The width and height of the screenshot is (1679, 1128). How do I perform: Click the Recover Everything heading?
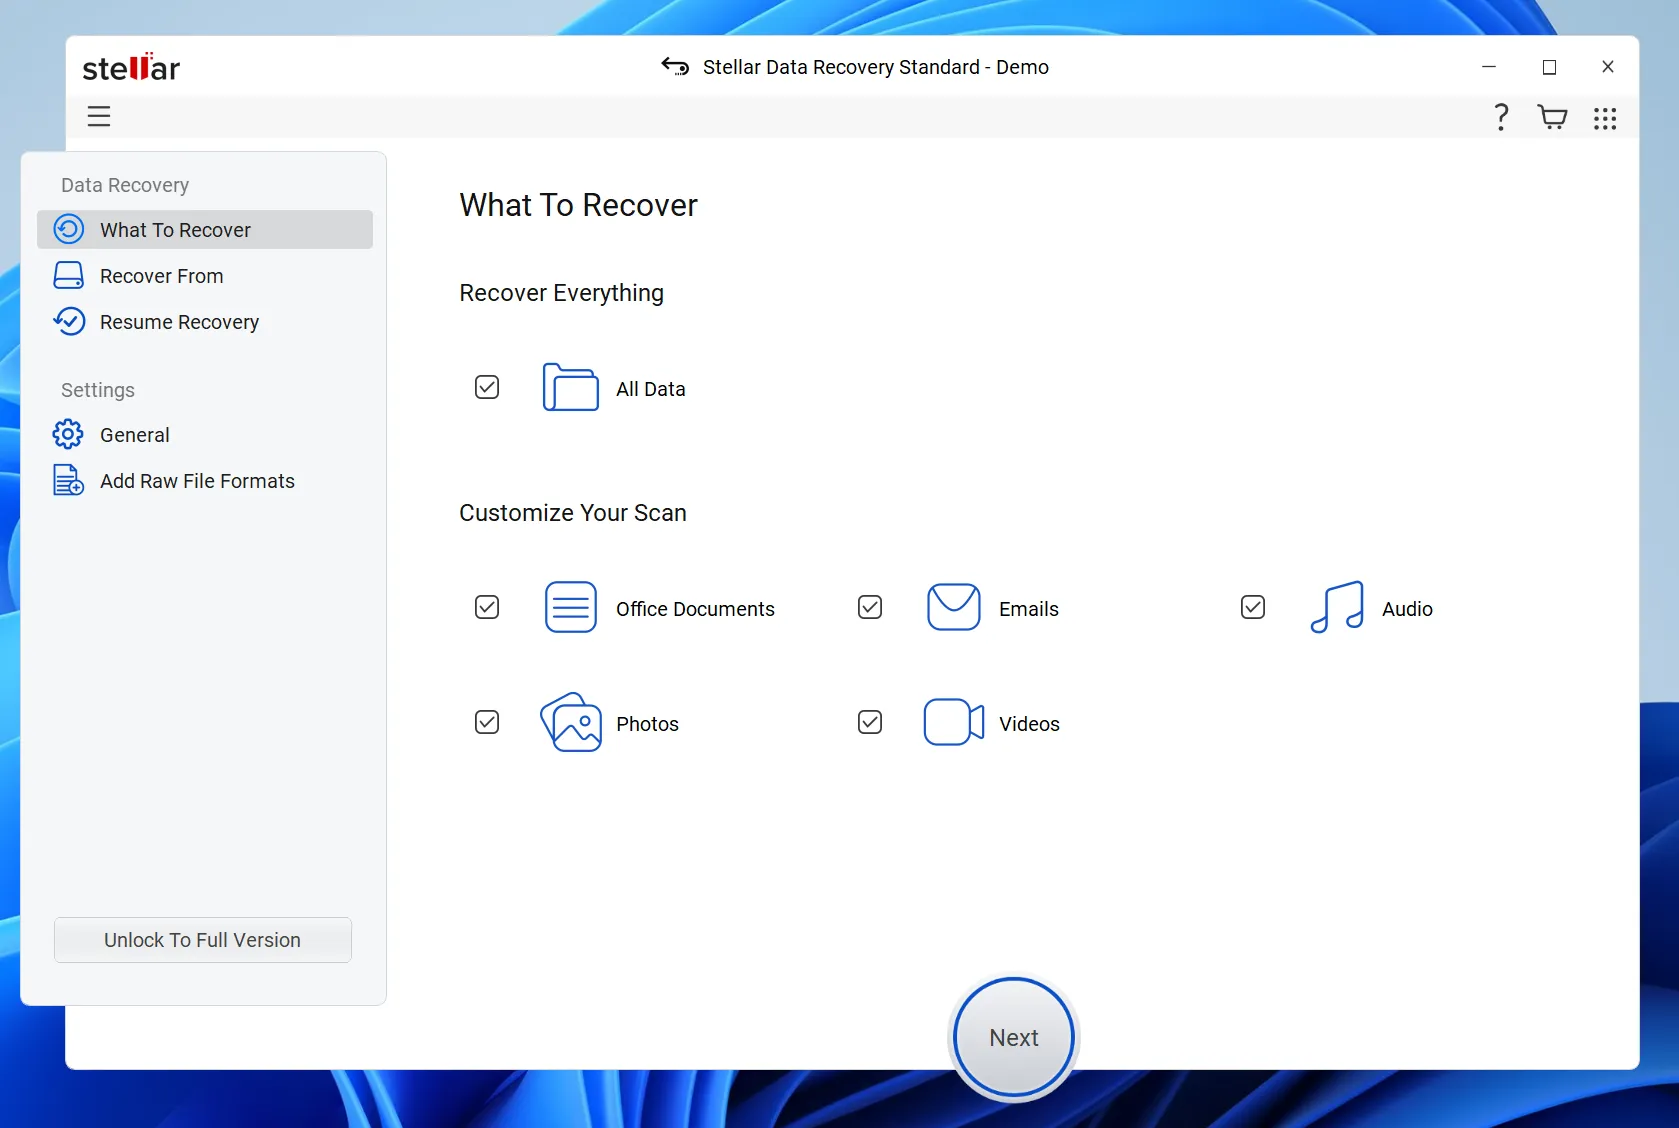(x=561, y=293)
